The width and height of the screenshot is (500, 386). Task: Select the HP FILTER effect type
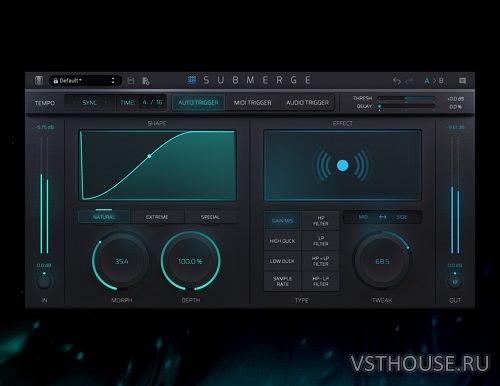(321, 221)
